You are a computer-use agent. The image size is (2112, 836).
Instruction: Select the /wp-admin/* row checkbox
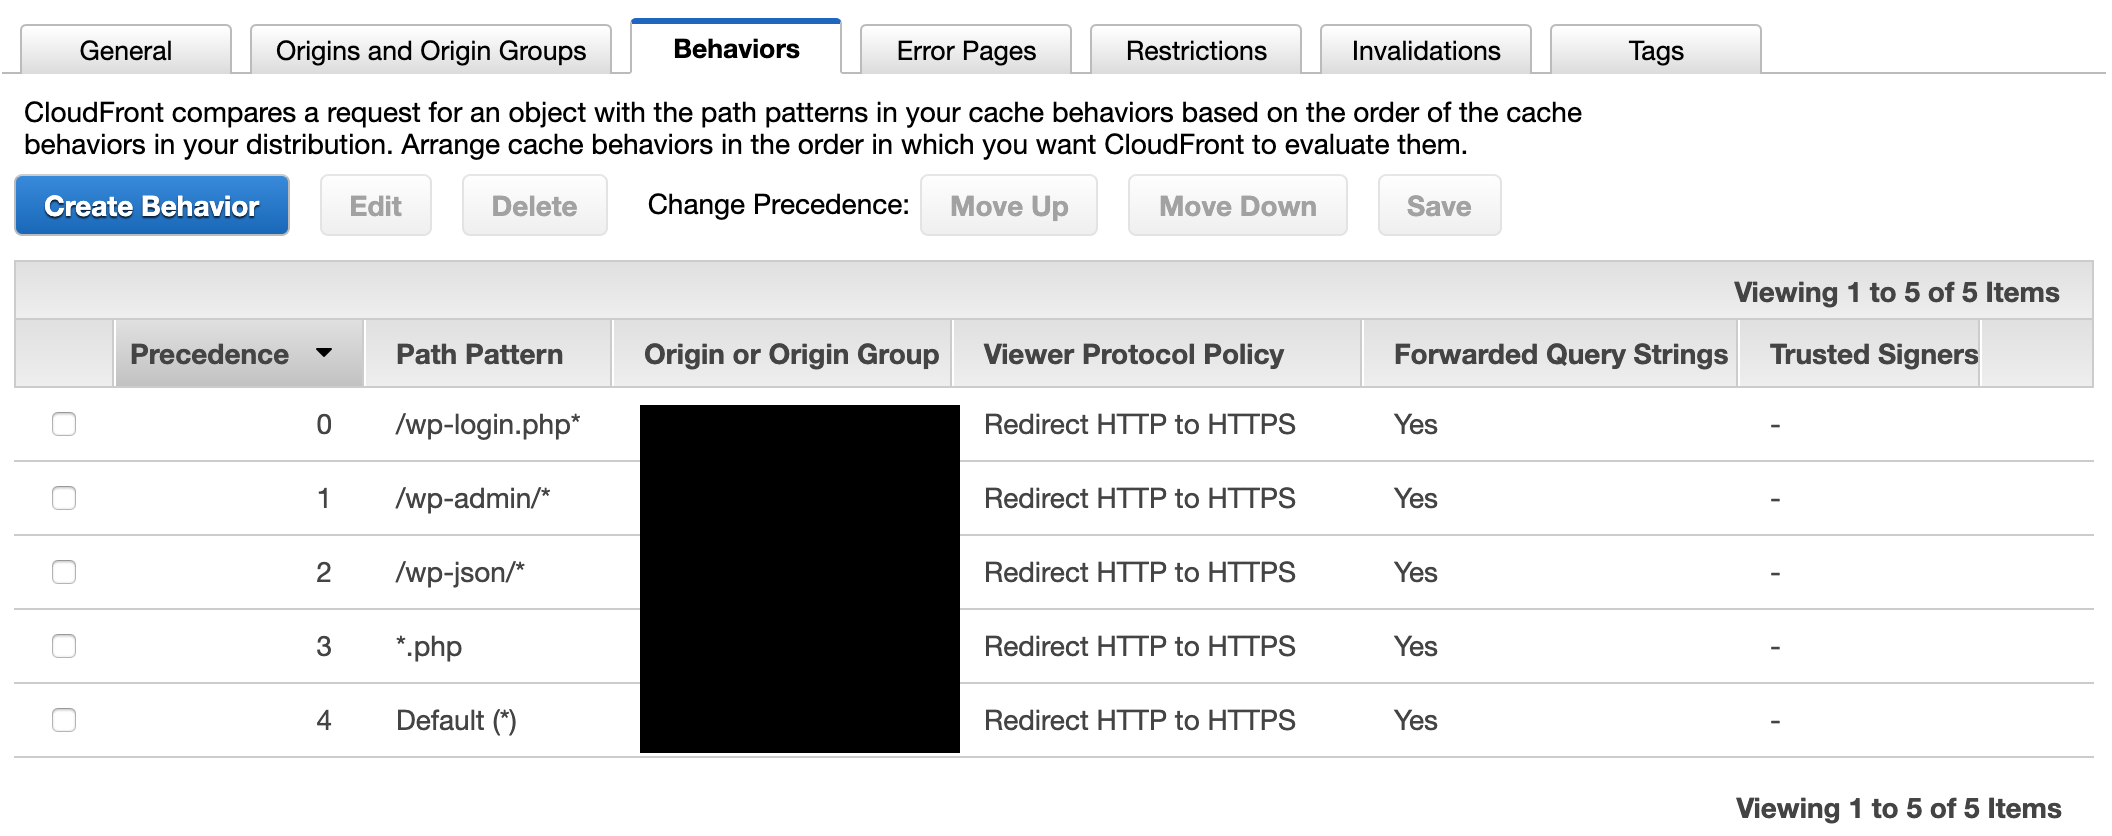coord(64,498)
